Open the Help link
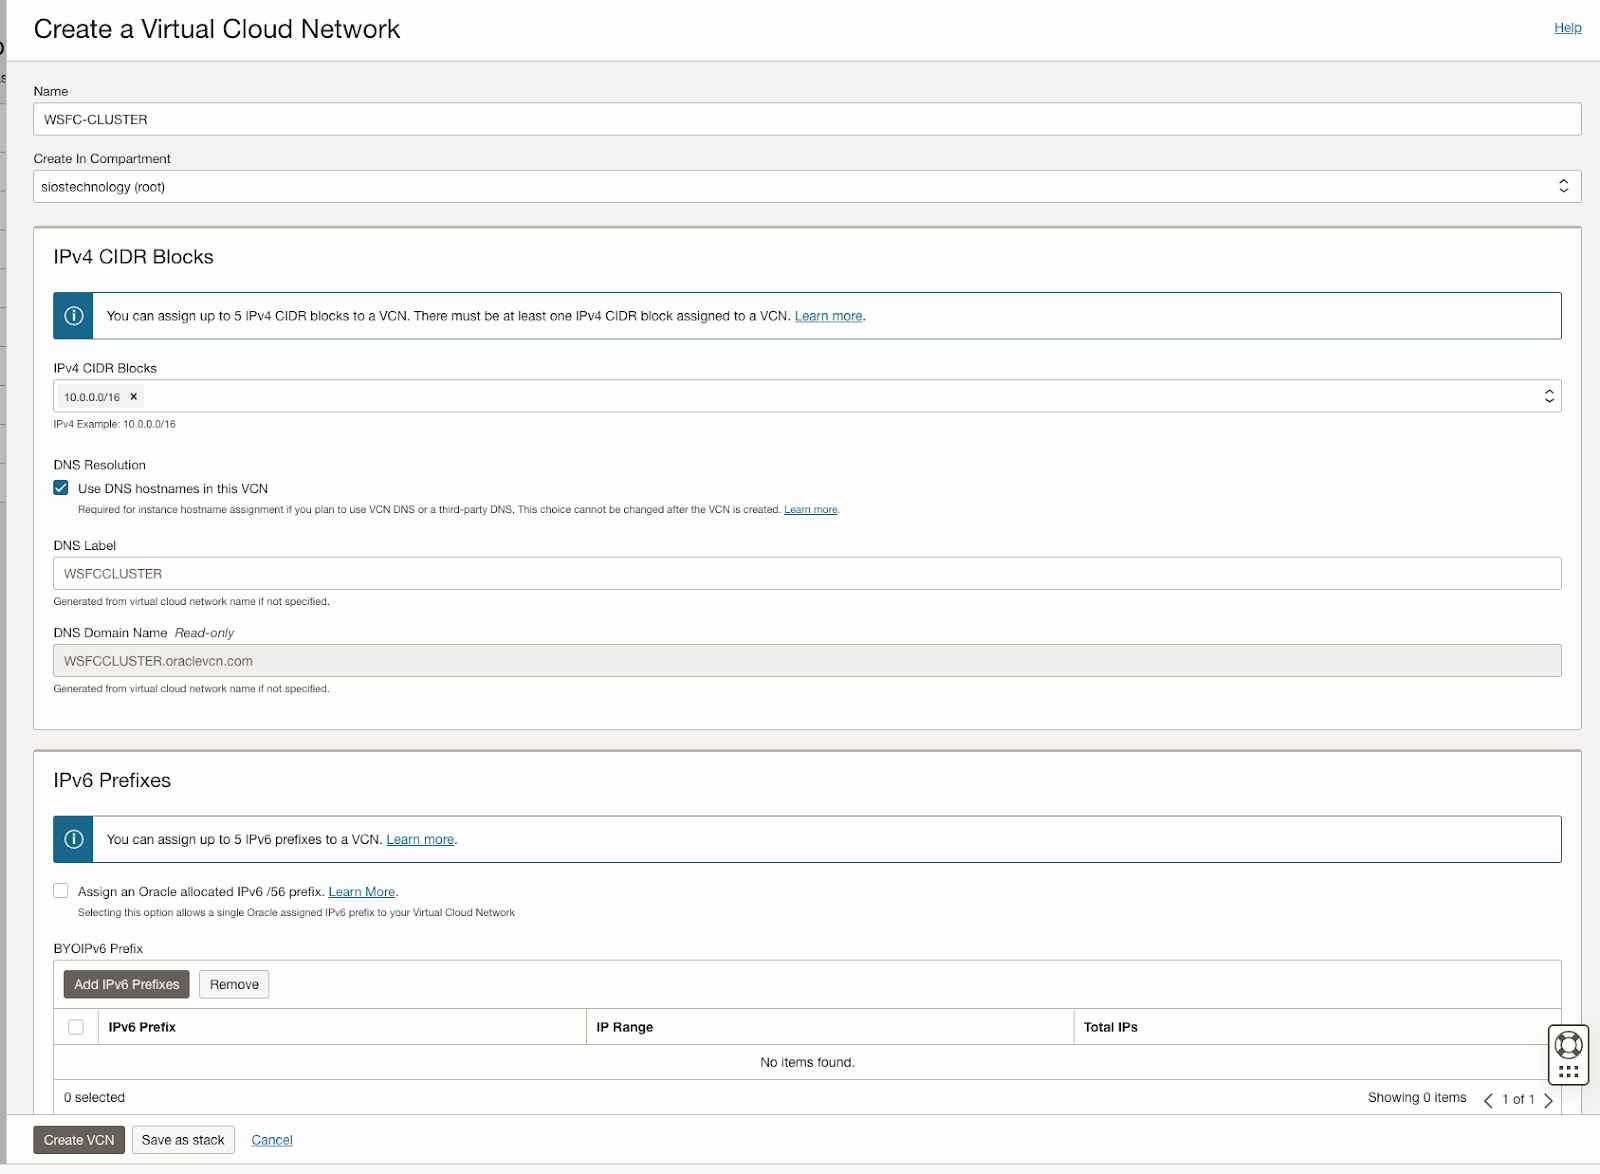The height and width of the screenshot is (1174, 1600). [x=1567, y=28]
